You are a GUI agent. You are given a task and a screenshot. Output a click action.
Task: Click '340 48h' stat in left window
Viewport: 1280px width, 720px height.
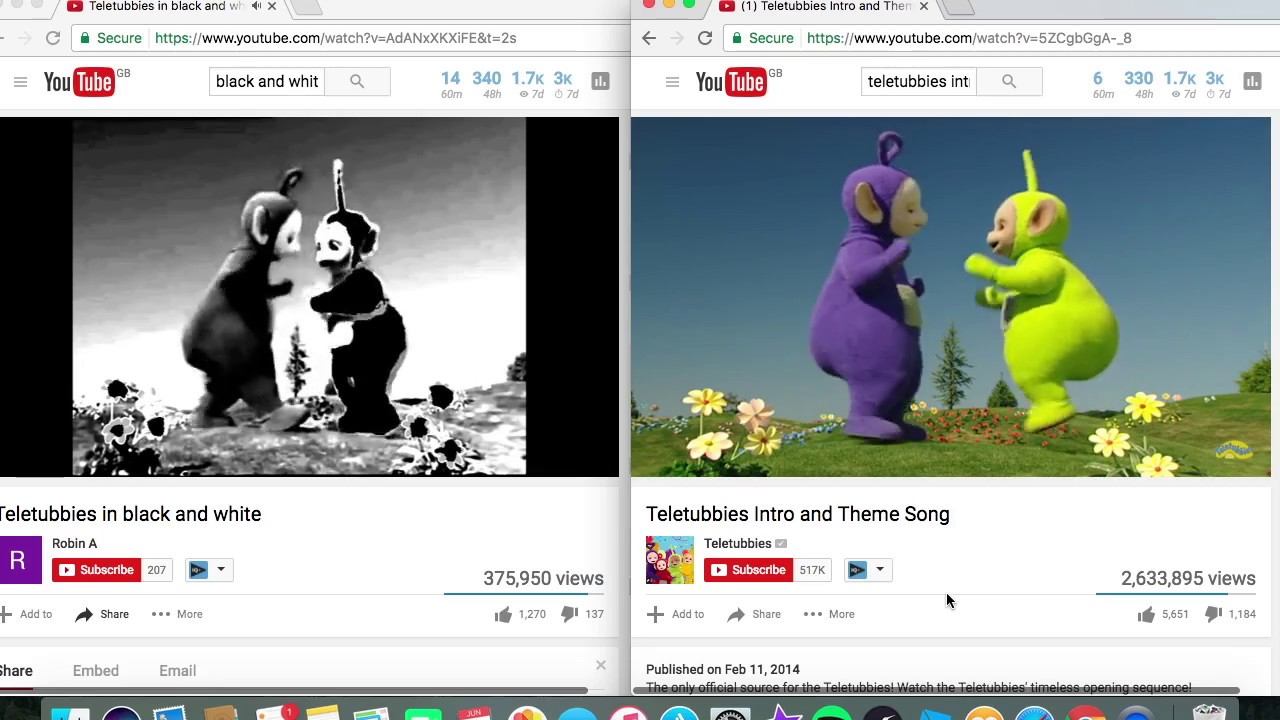tap(487, 84)
